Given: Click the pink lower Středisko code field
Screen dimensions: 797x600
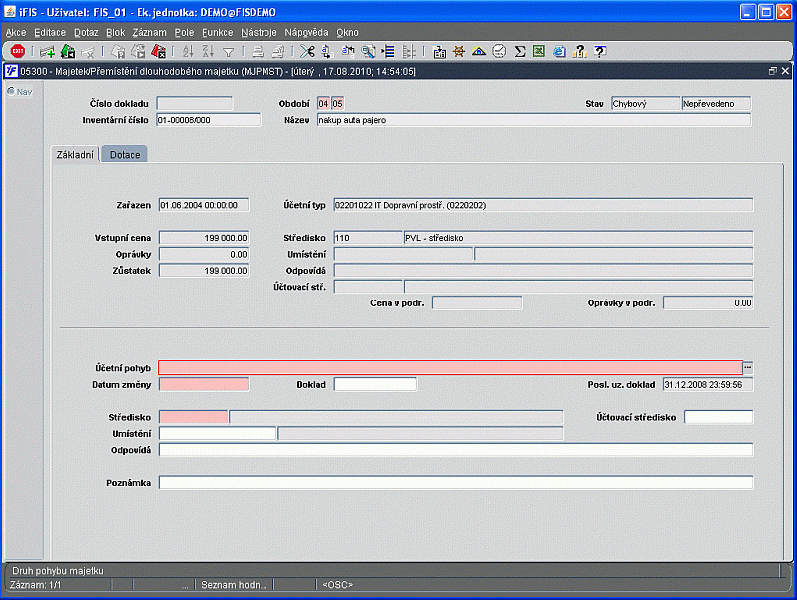Looking at the screenshot, I should tap(194, 417).
